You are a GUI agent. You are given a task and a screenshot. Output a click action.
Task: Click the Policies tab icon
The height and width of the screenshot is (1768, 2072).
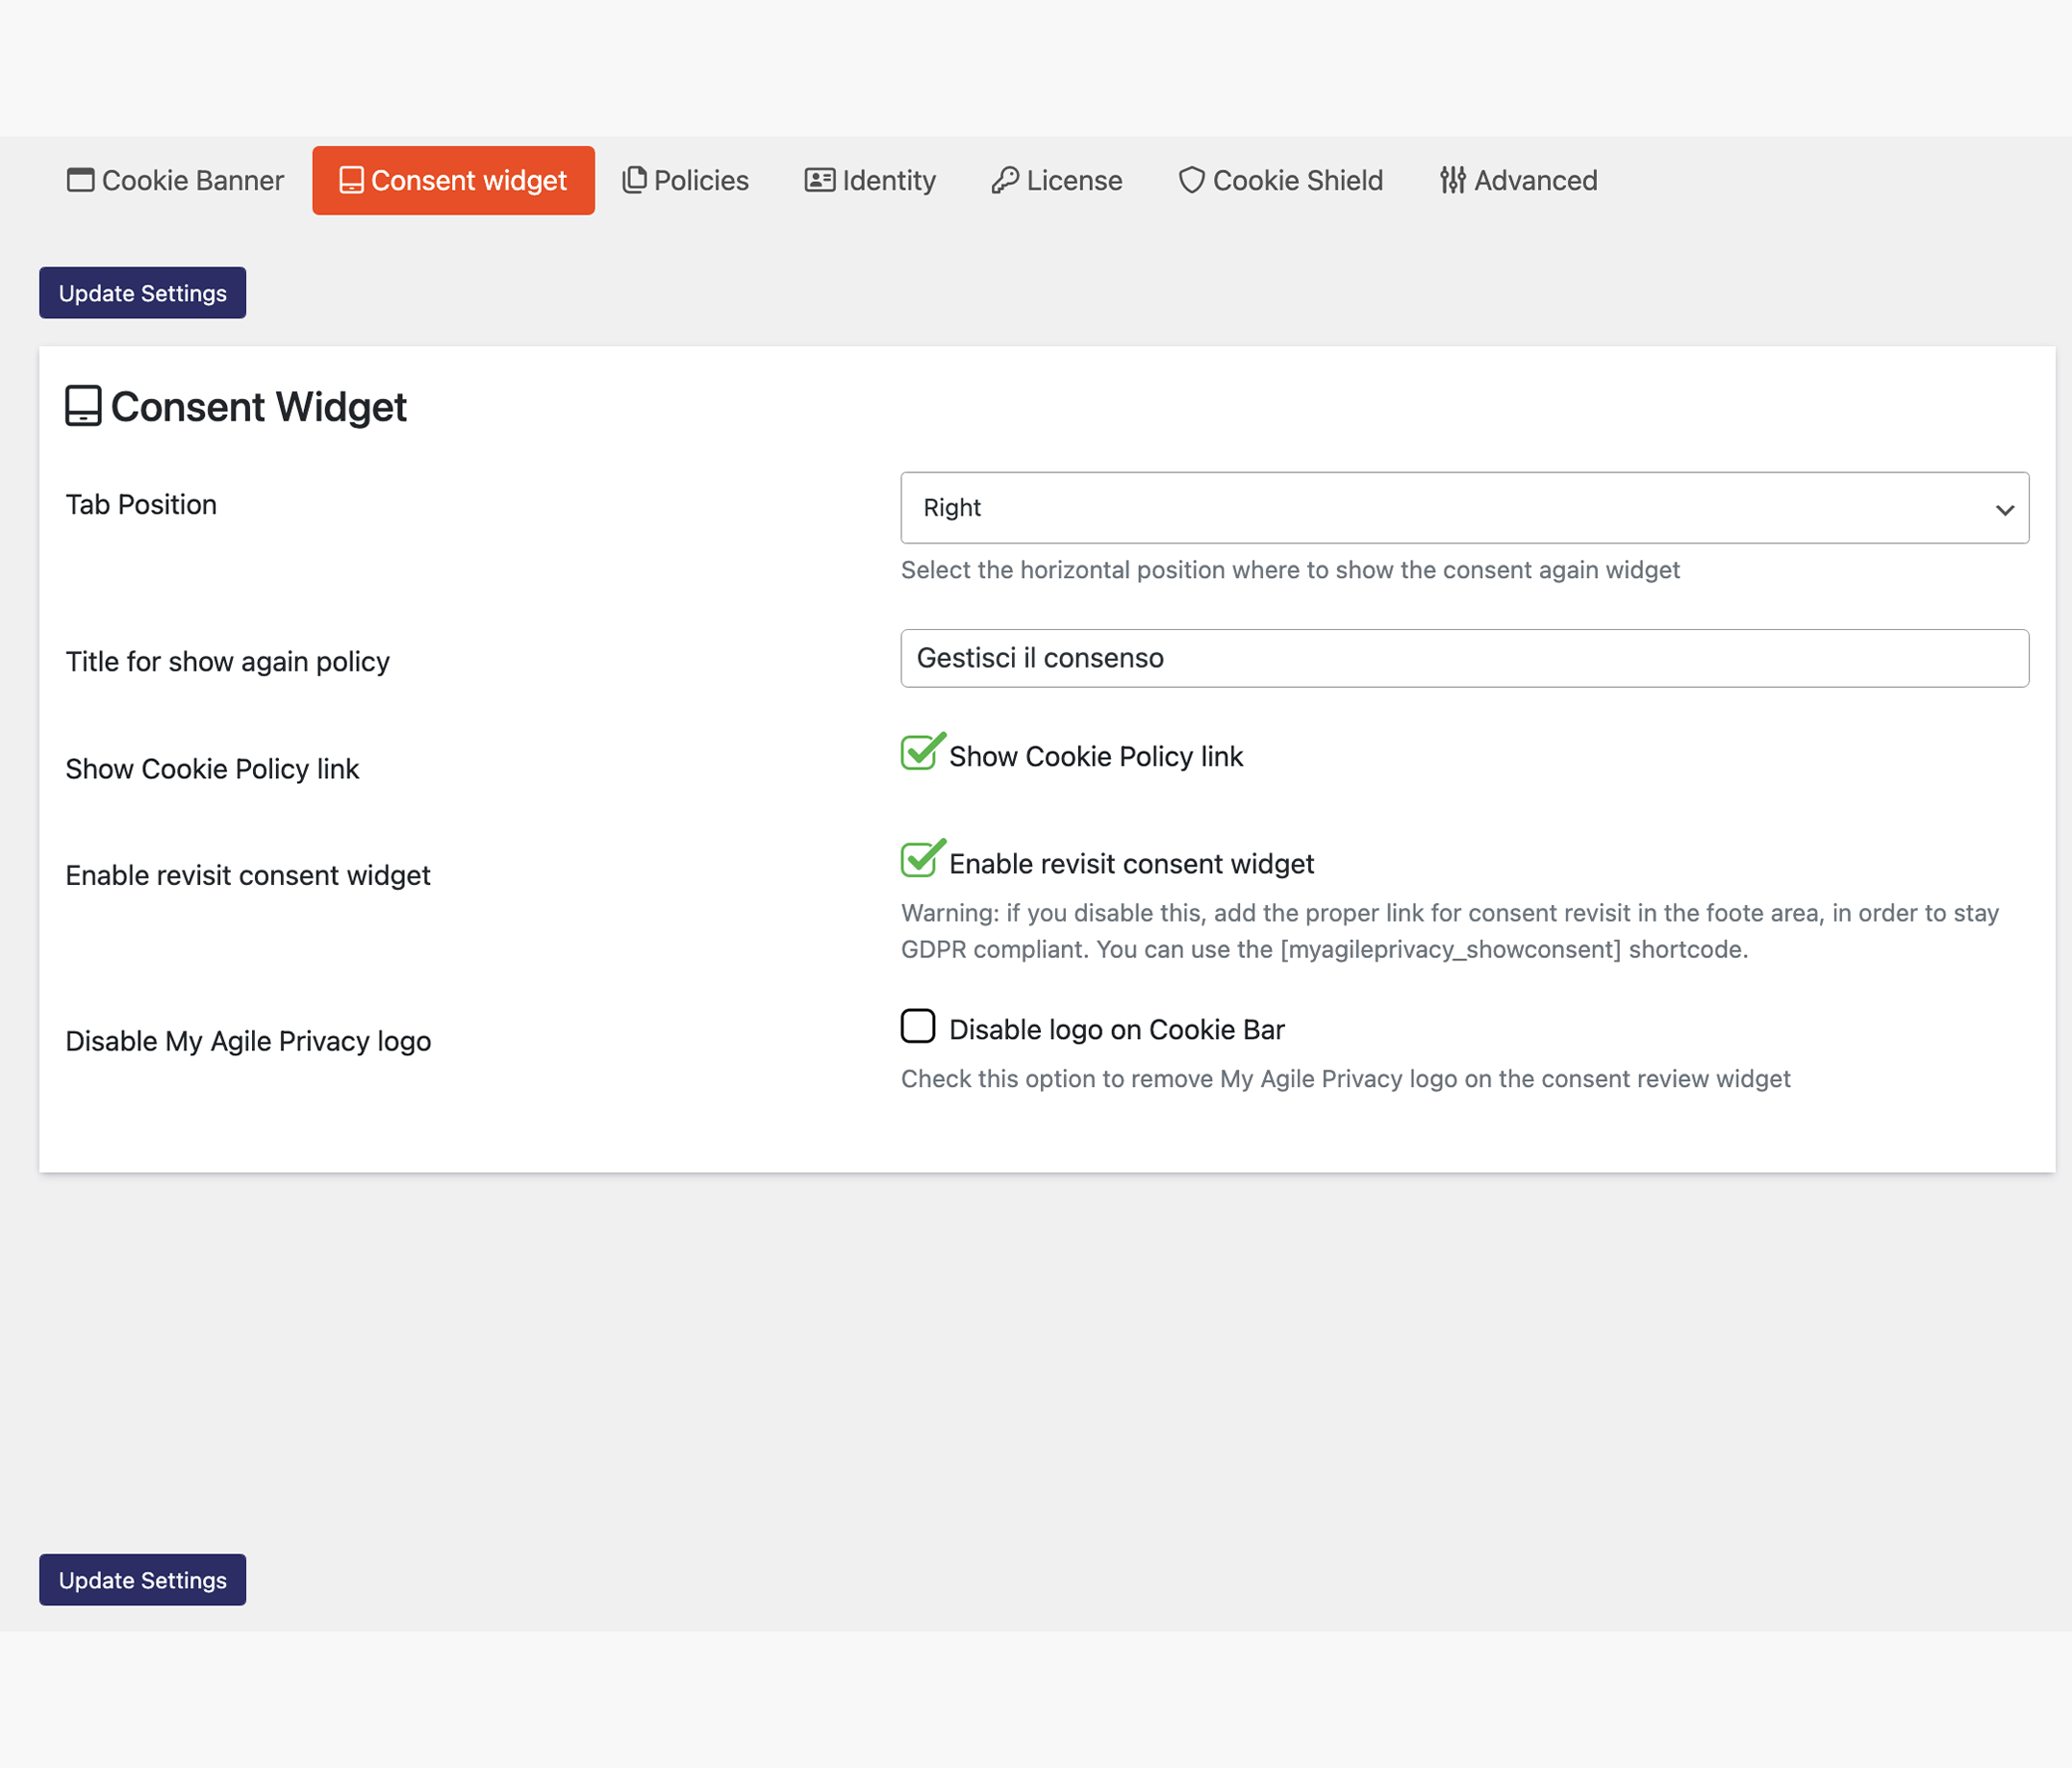click(633, 181)
